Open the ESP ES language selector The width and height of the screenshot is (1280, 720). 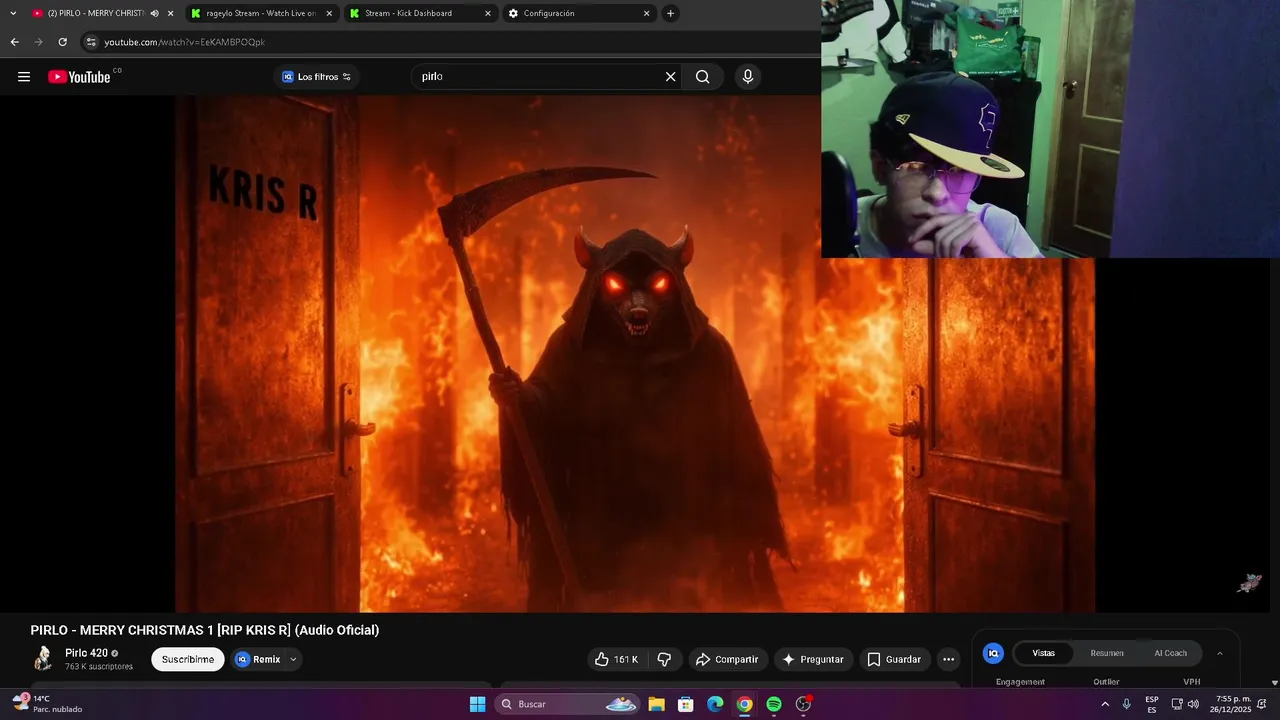[x=1152, y=704]
